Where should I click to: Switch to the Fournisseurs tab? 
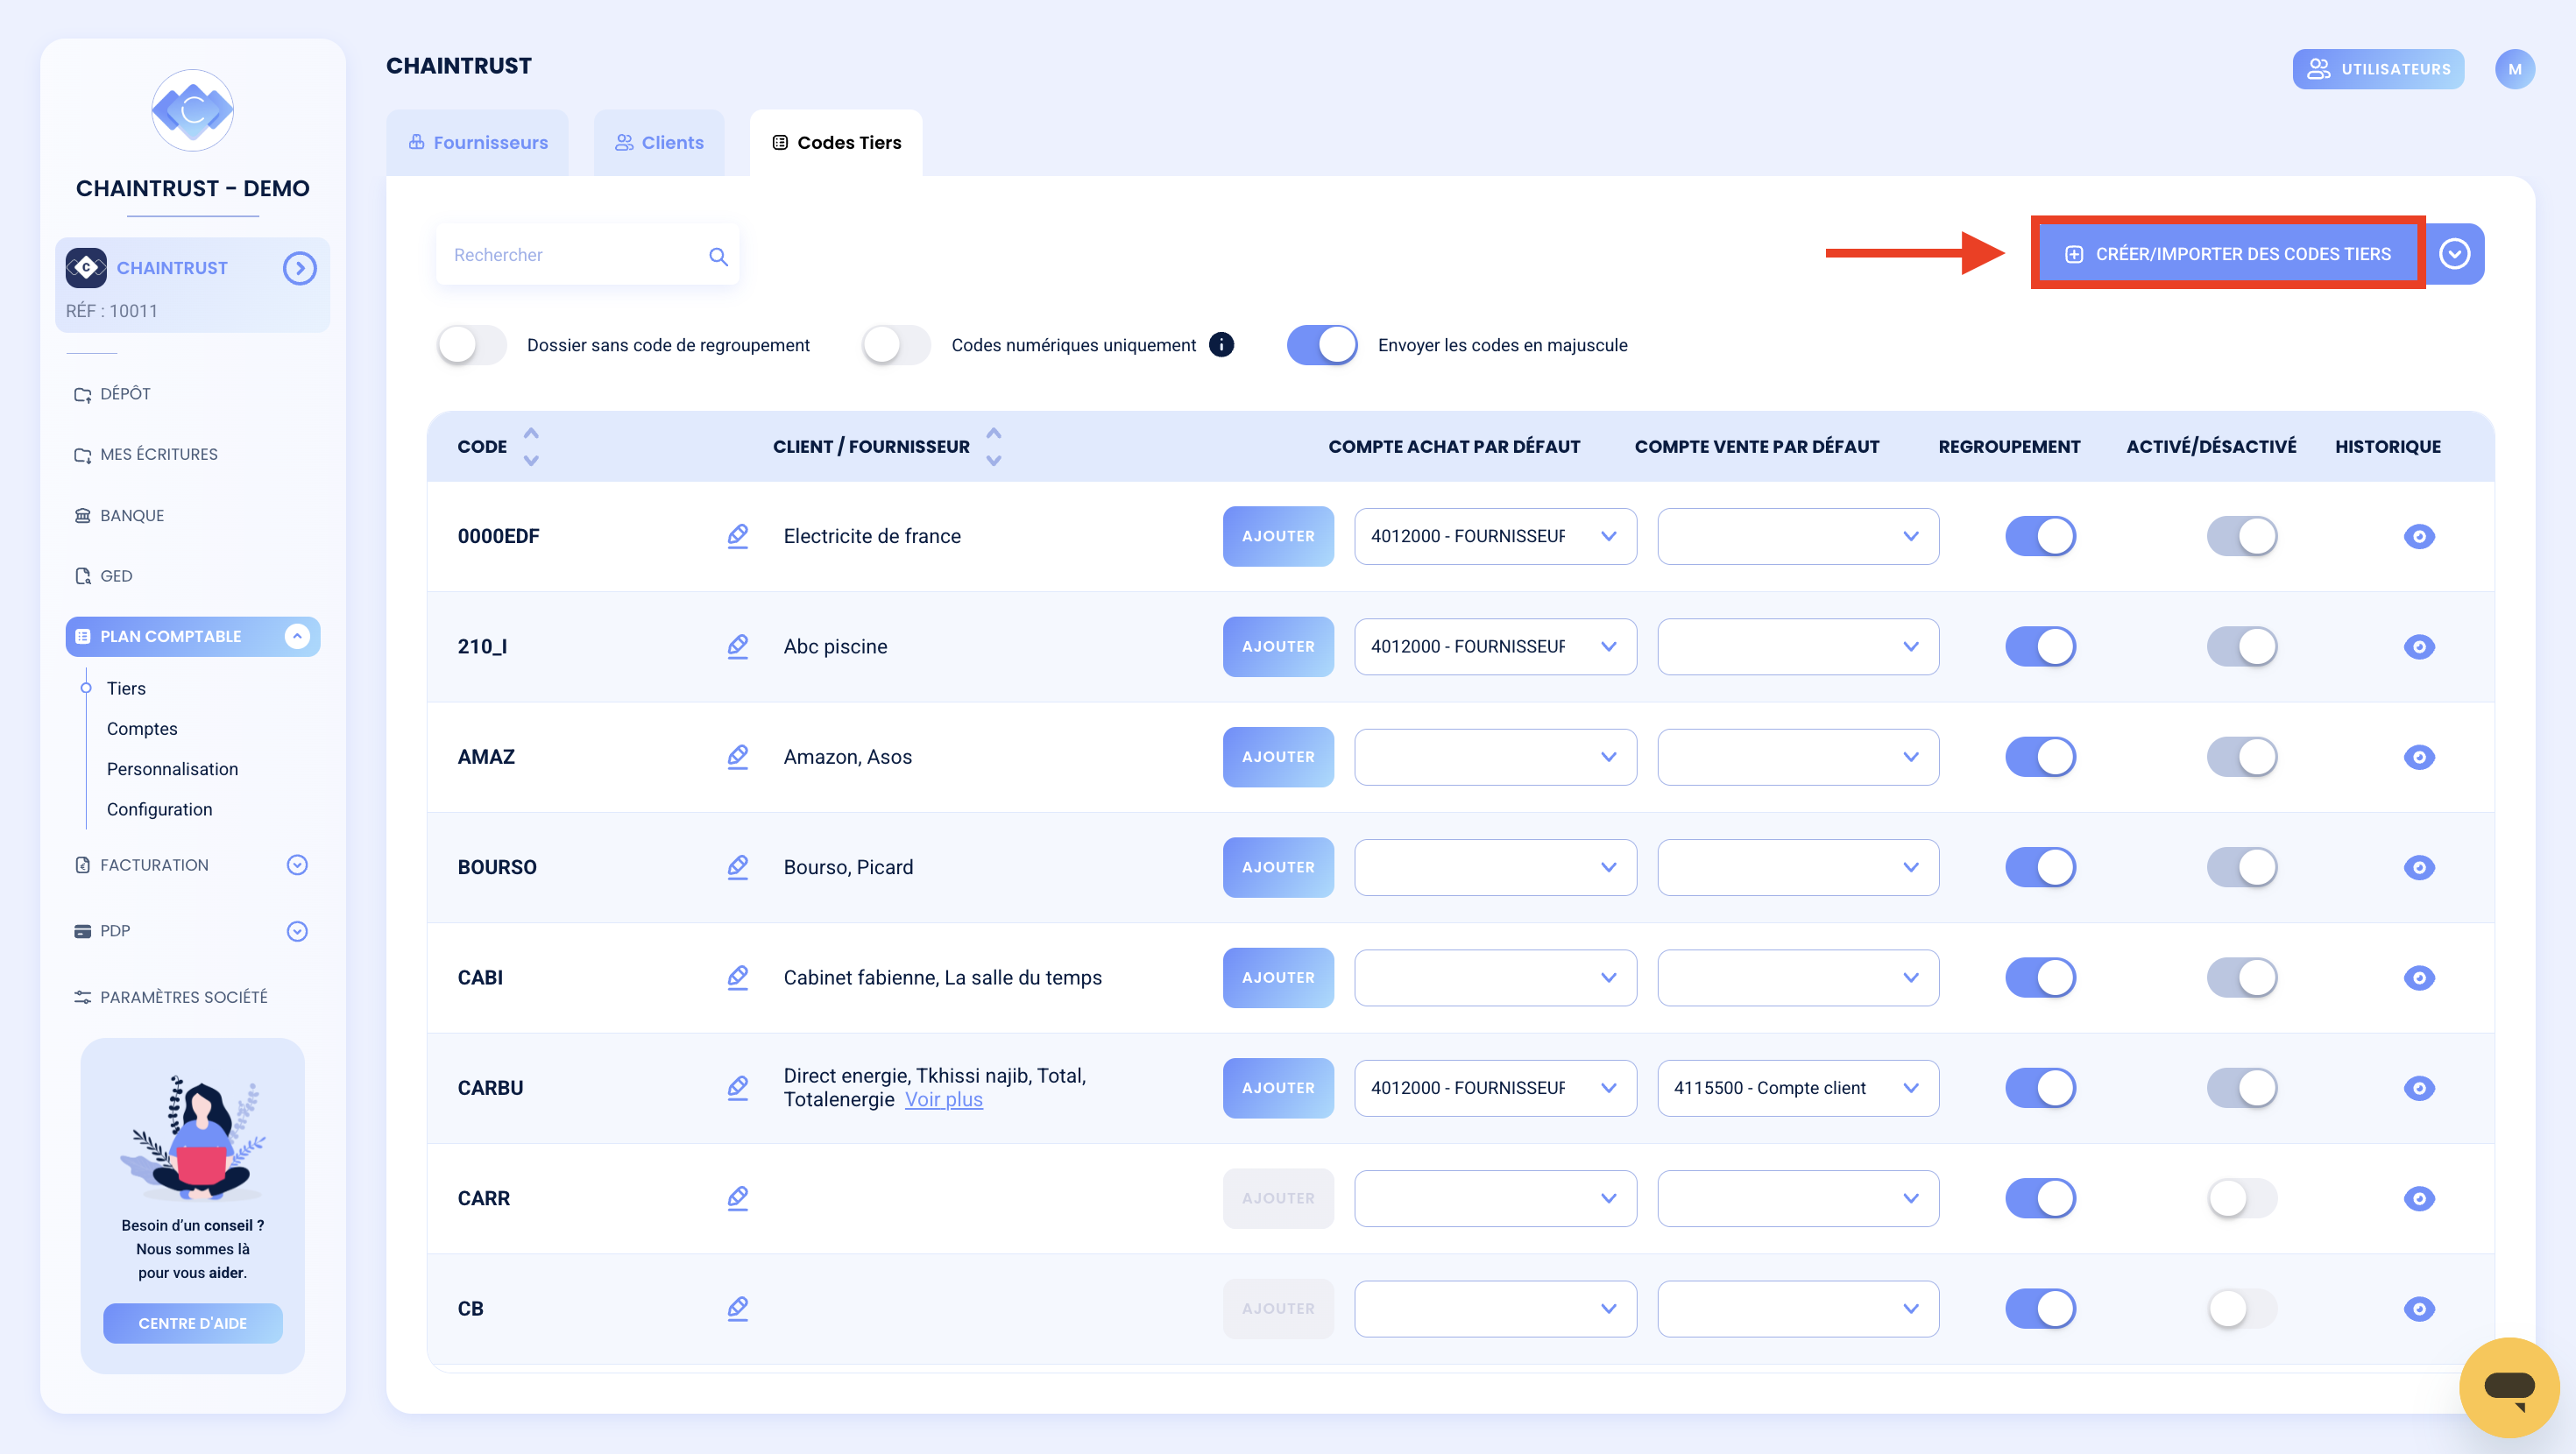[x=477, y=143]
